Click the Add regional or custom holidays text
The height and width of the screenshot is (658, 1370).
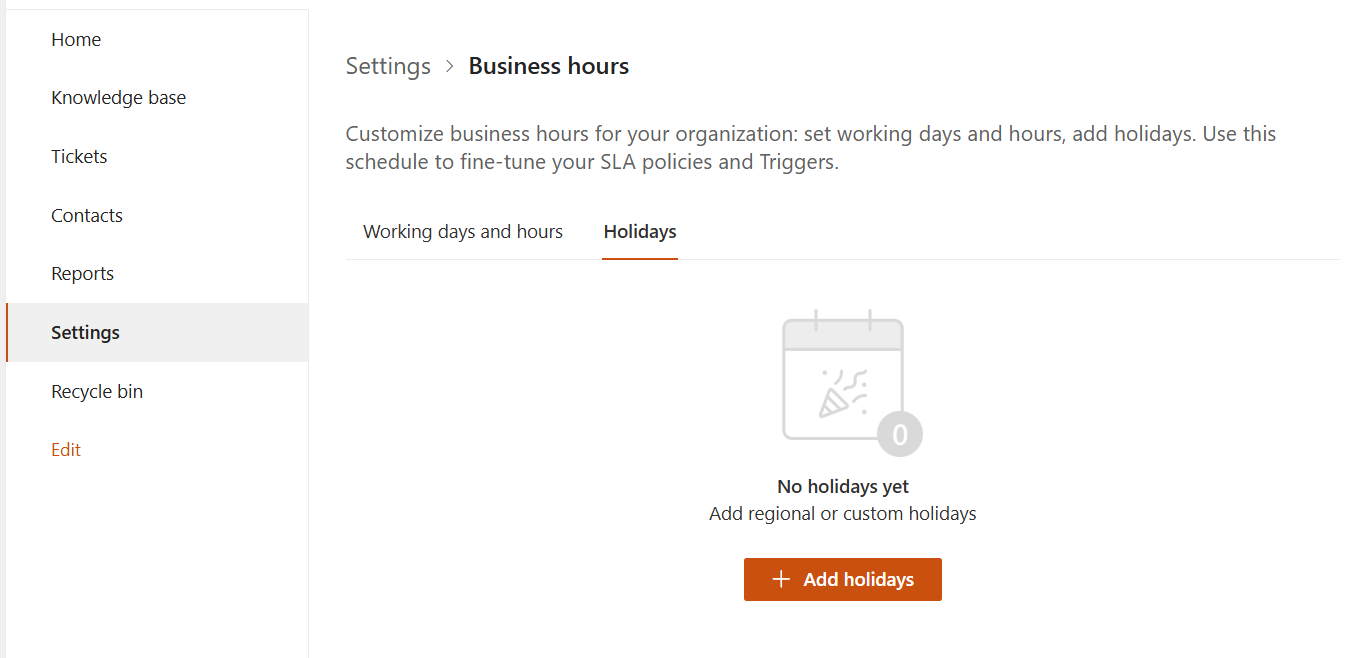[842, 513]
